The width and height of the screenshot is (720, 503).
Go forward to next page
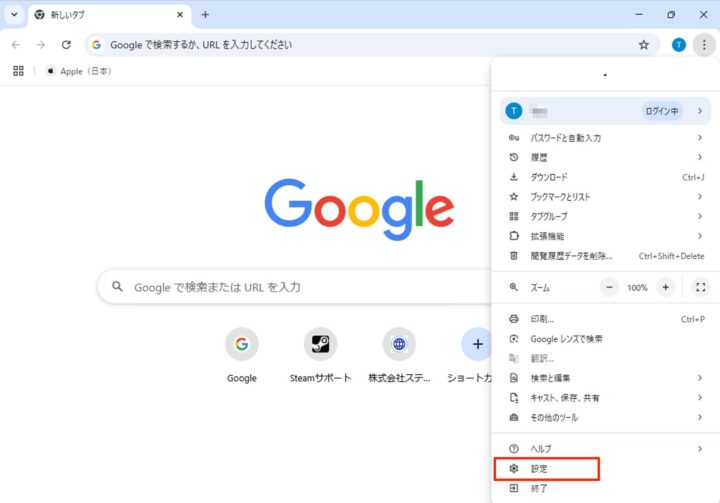(41, 45)
